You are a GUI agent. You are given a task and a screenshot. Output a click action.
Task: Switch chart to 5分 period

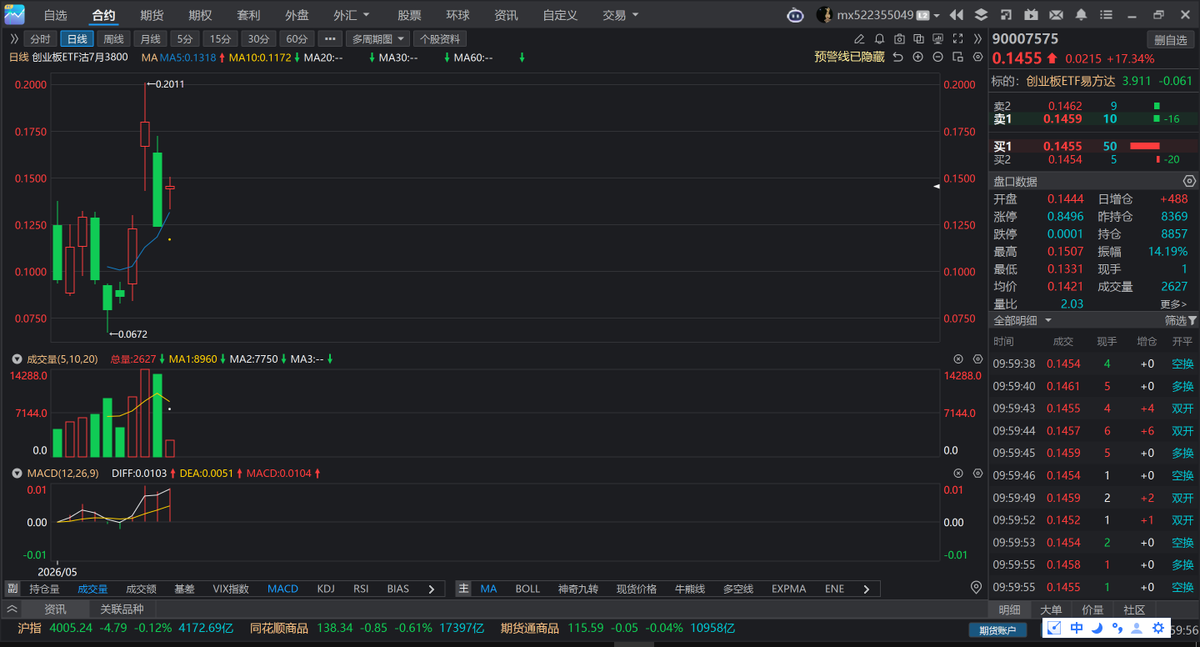(x=186, y=39)
